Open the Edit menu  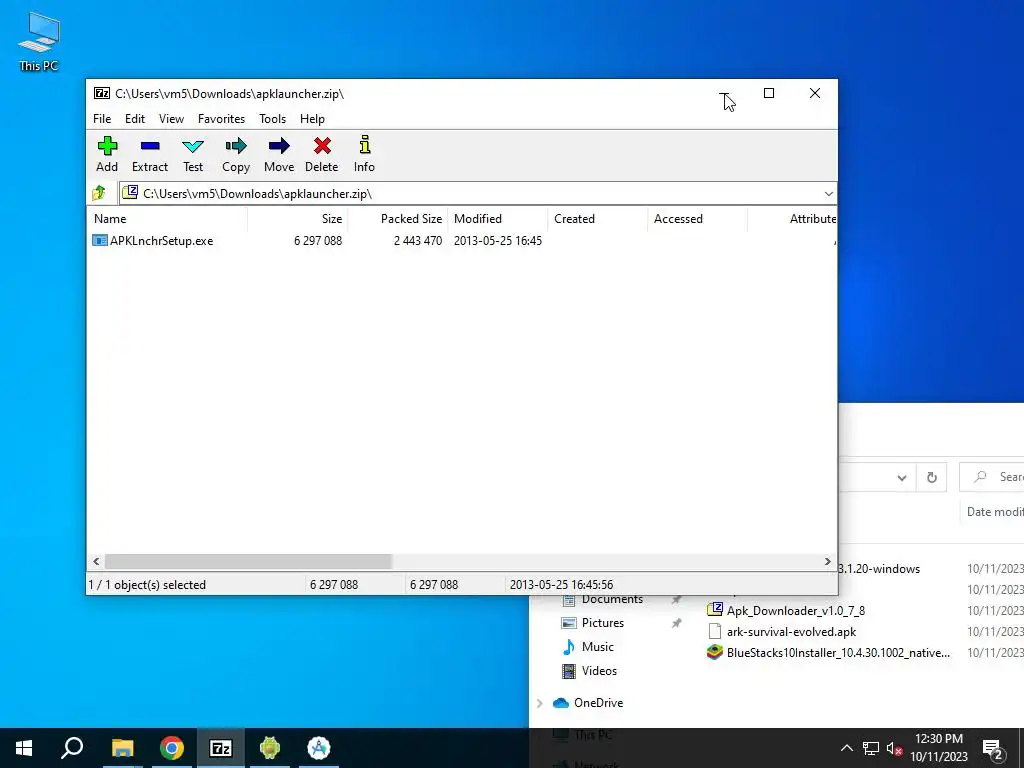pos(135,119)
